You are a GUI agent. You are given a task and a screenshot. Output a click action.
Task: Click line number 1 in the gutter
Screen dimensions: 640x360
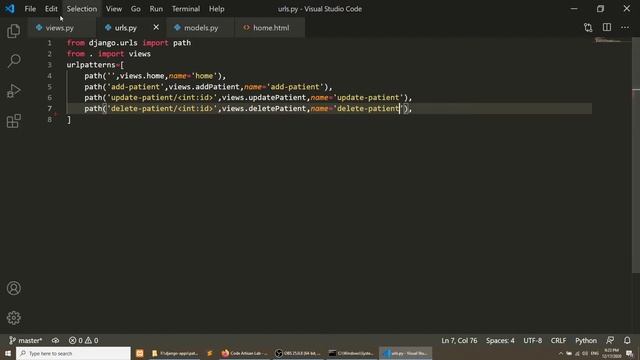pyautogui.click(x=49, y=43)
